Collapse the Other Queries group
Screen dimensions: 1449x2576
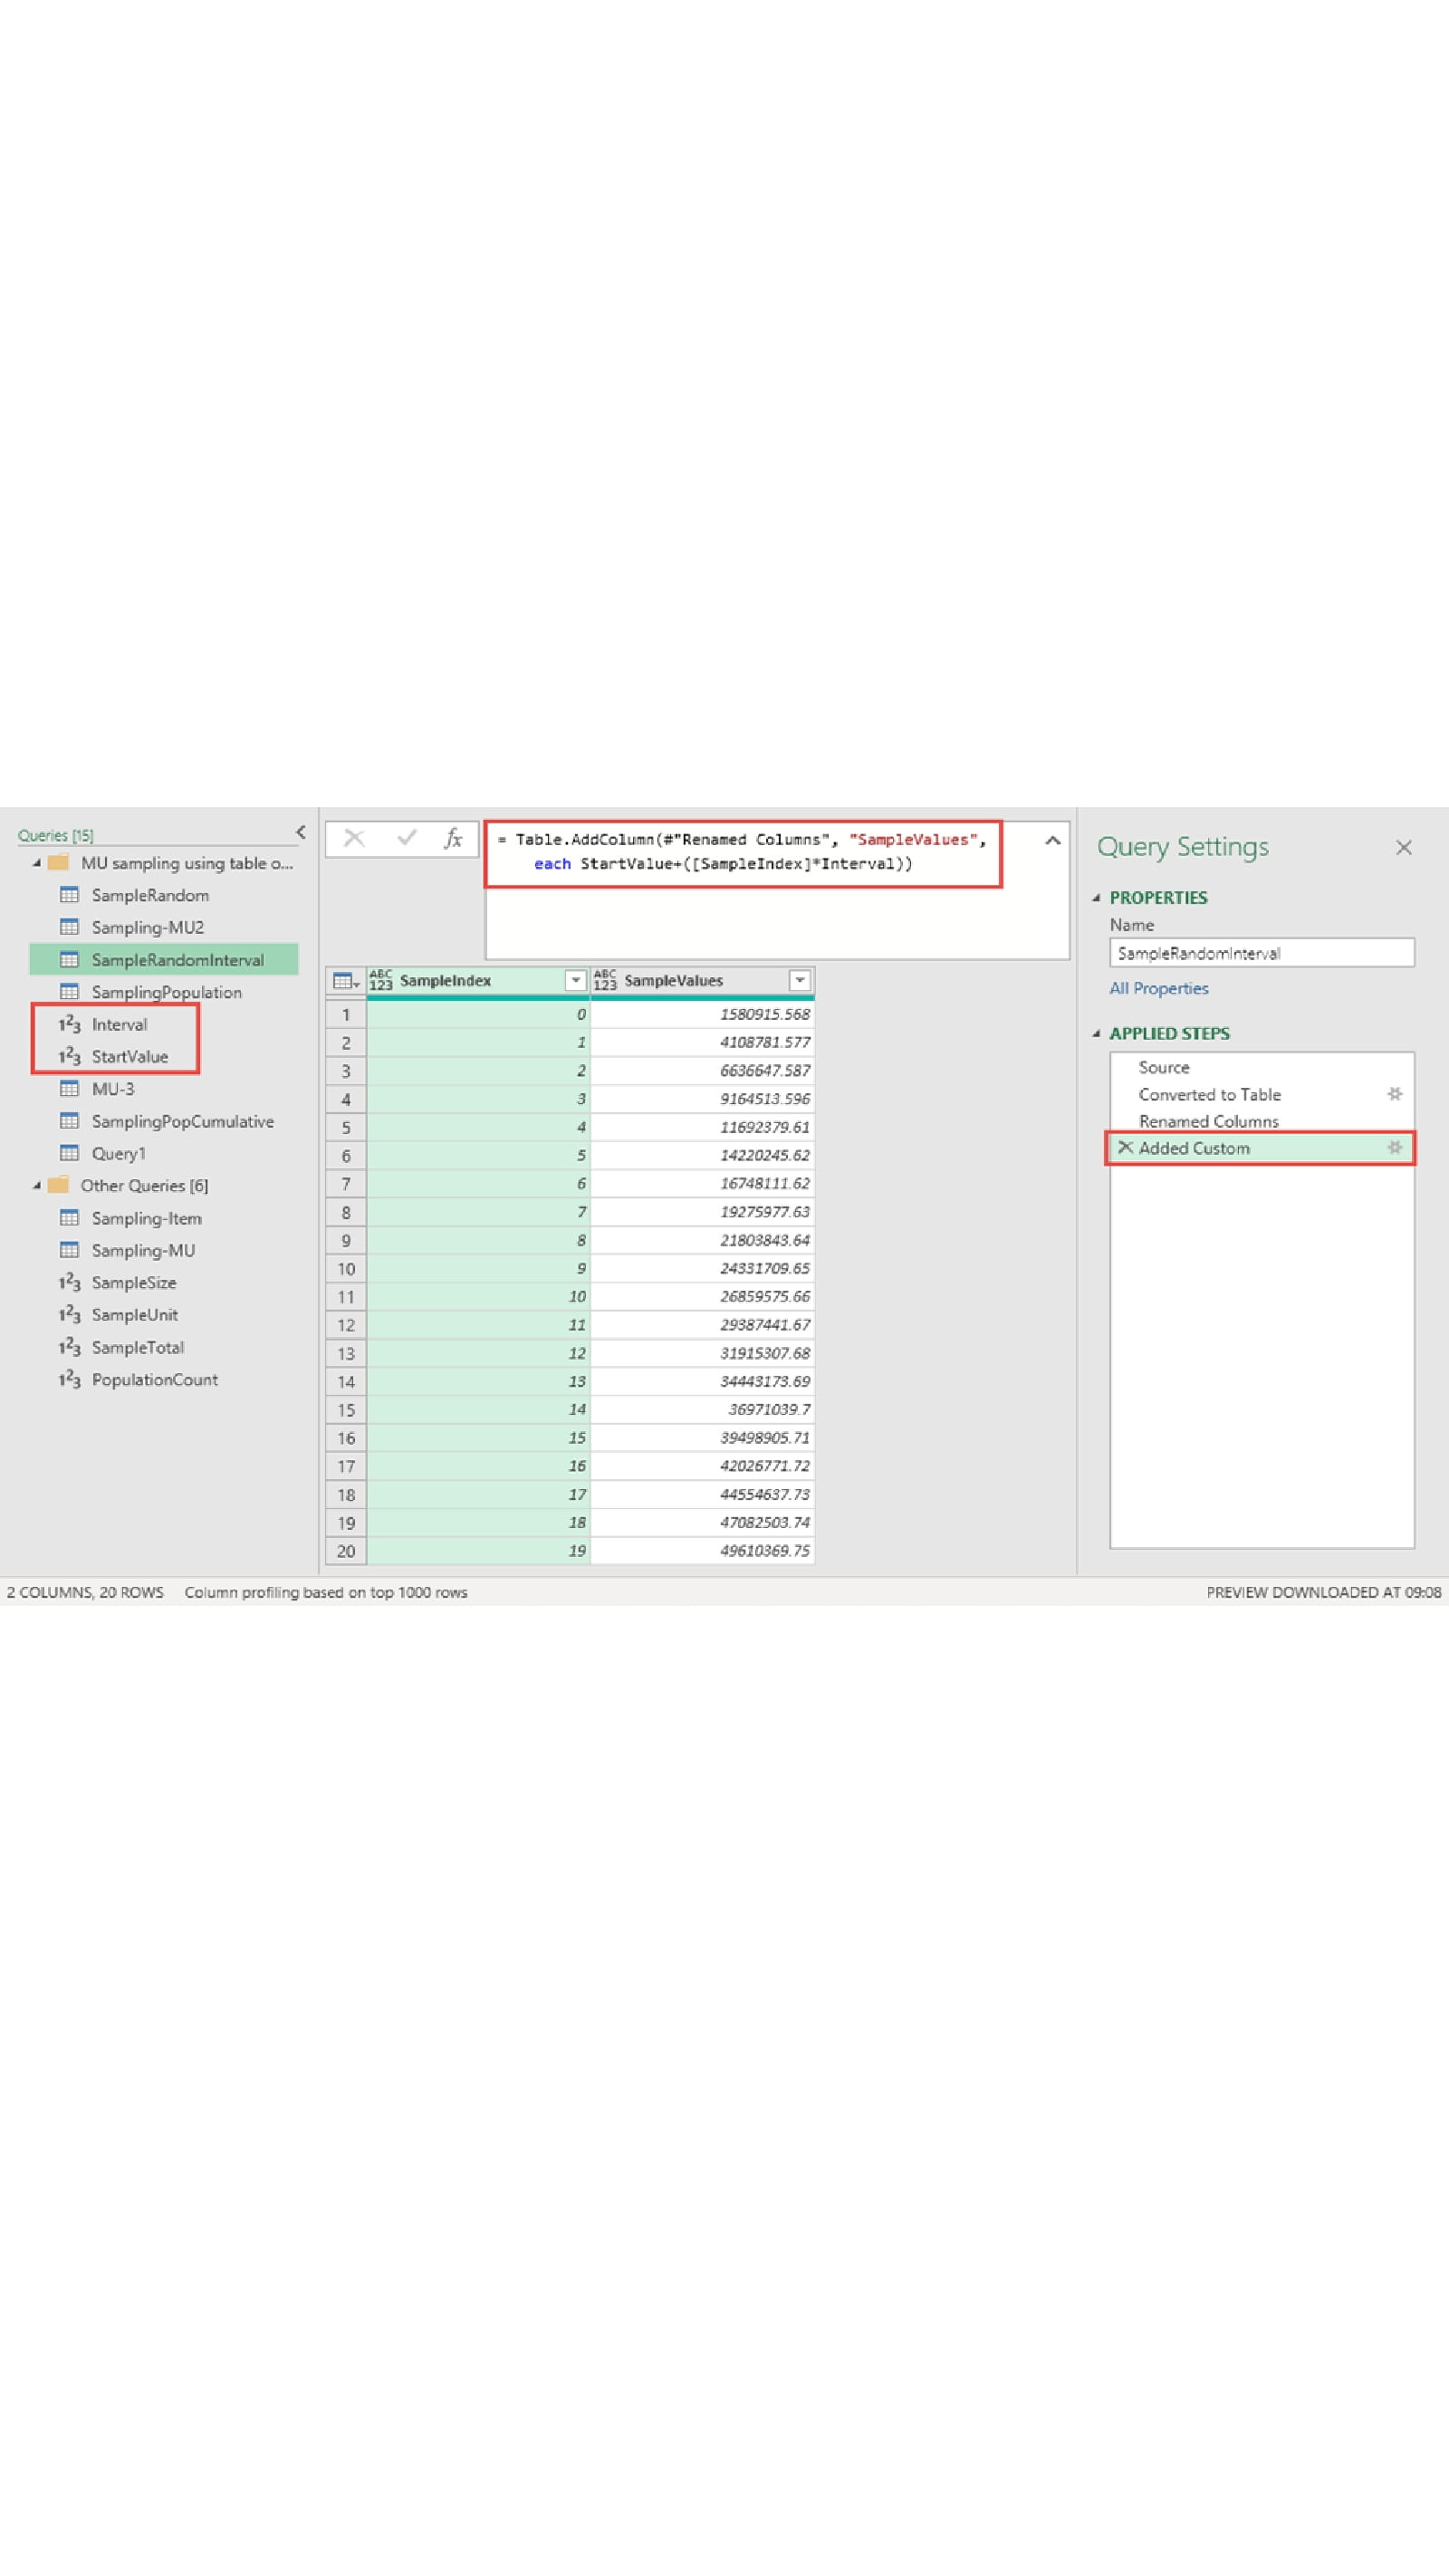click(x=37, y=1186)
